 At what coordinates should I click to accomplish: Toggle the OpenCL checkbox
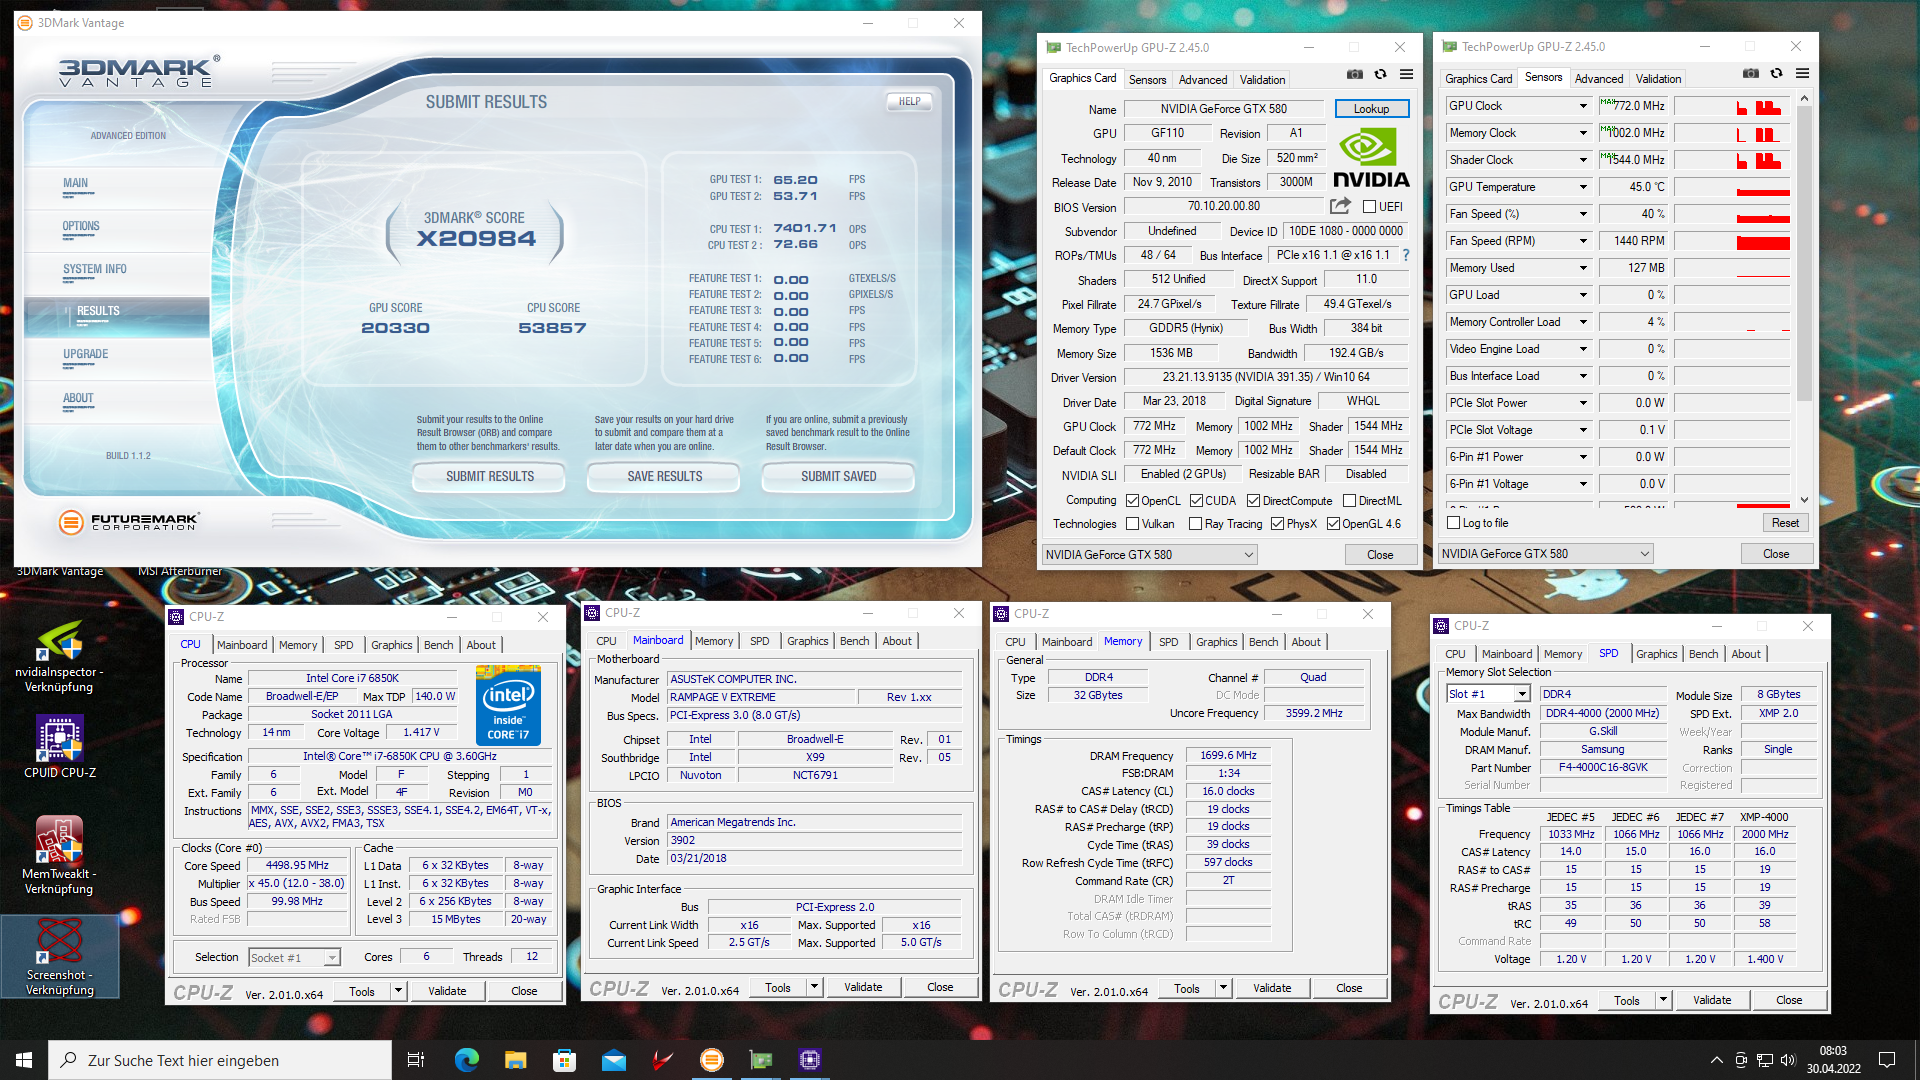click(x=1132, y=501)
